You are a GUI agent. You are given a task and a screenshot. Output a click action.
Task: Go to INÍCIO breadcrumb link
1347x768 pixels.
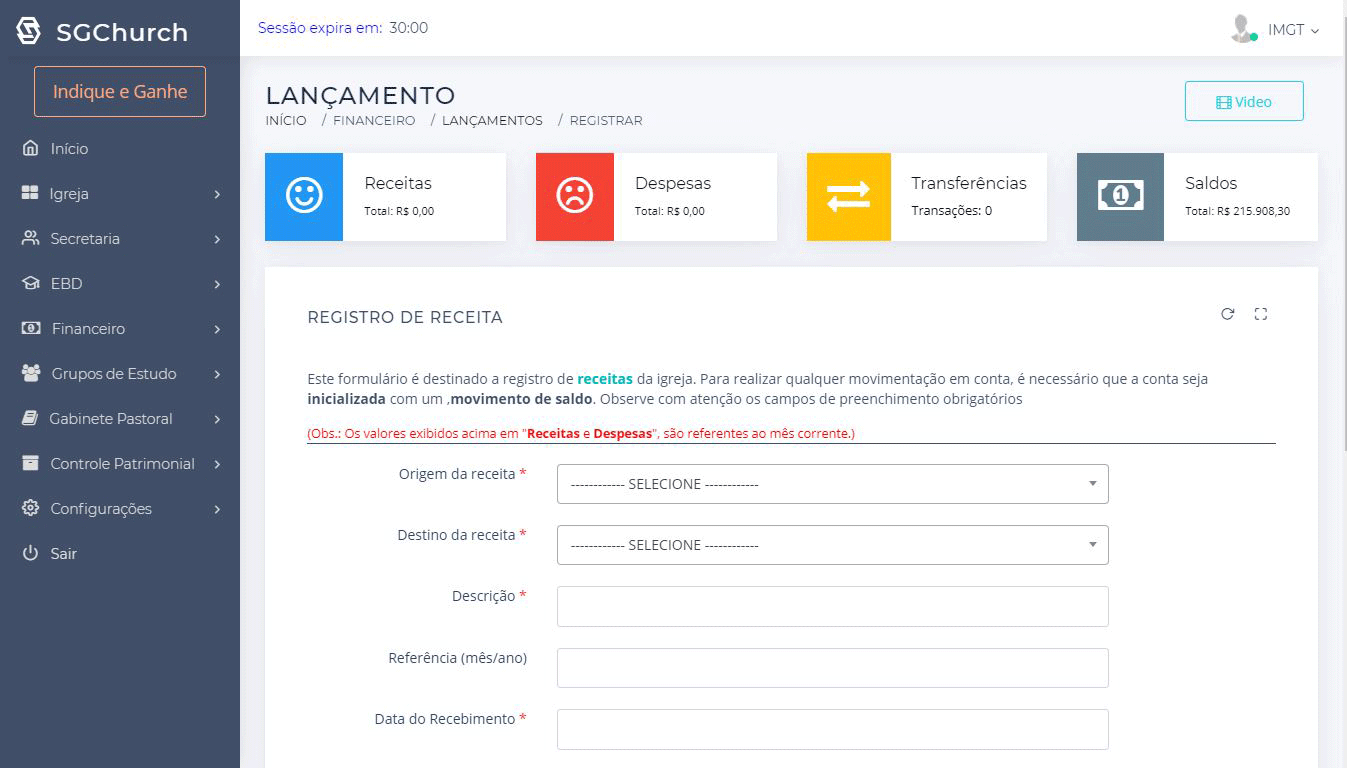(286, 120)
